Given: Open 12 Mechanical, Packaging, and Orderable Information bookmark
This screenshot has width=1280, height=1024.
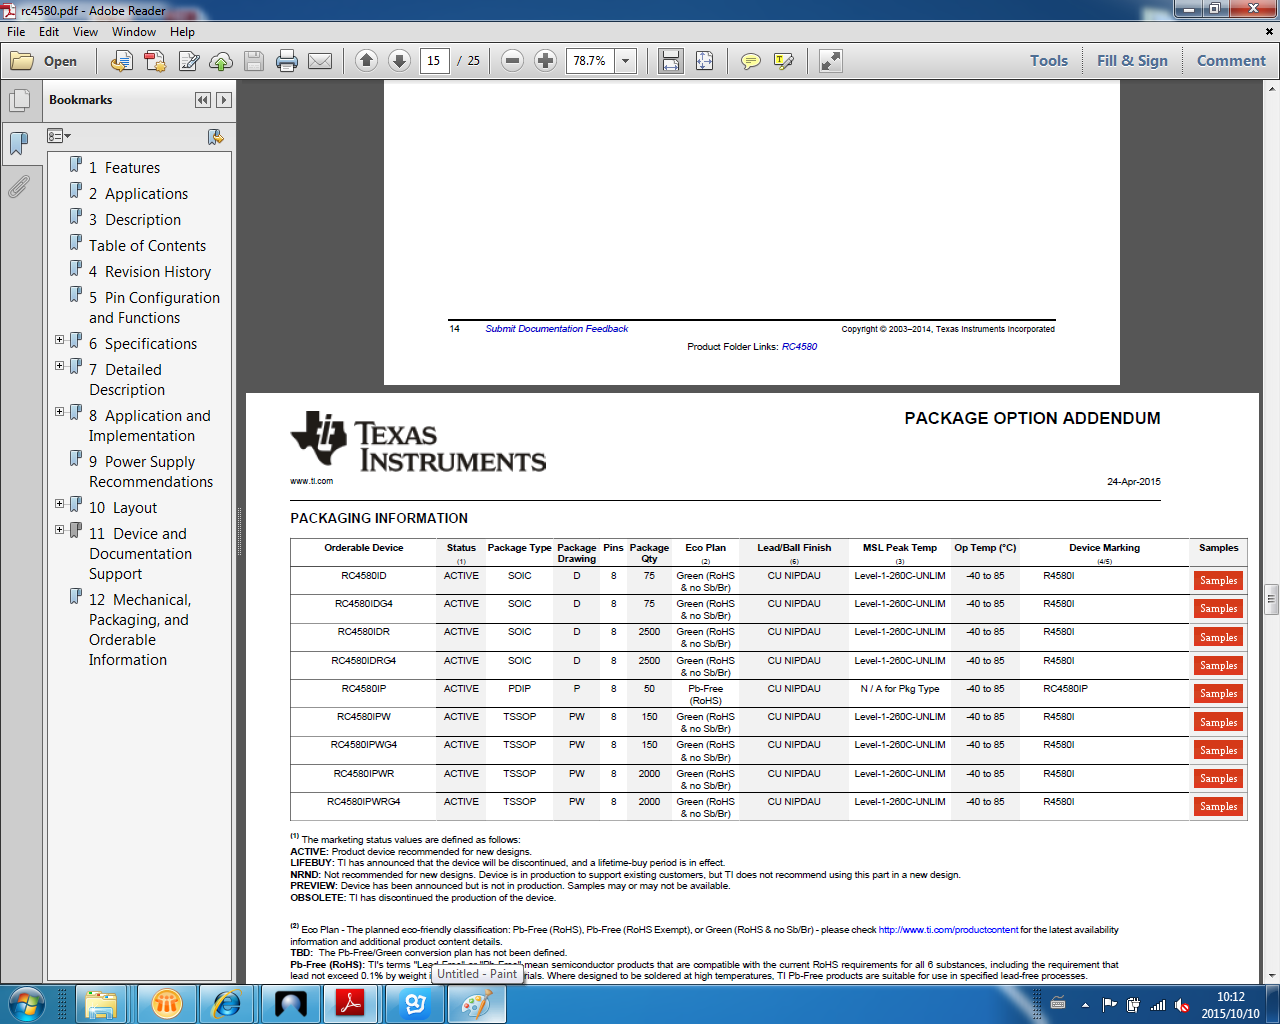Looking at the screenshot, I should pos(140,630).
